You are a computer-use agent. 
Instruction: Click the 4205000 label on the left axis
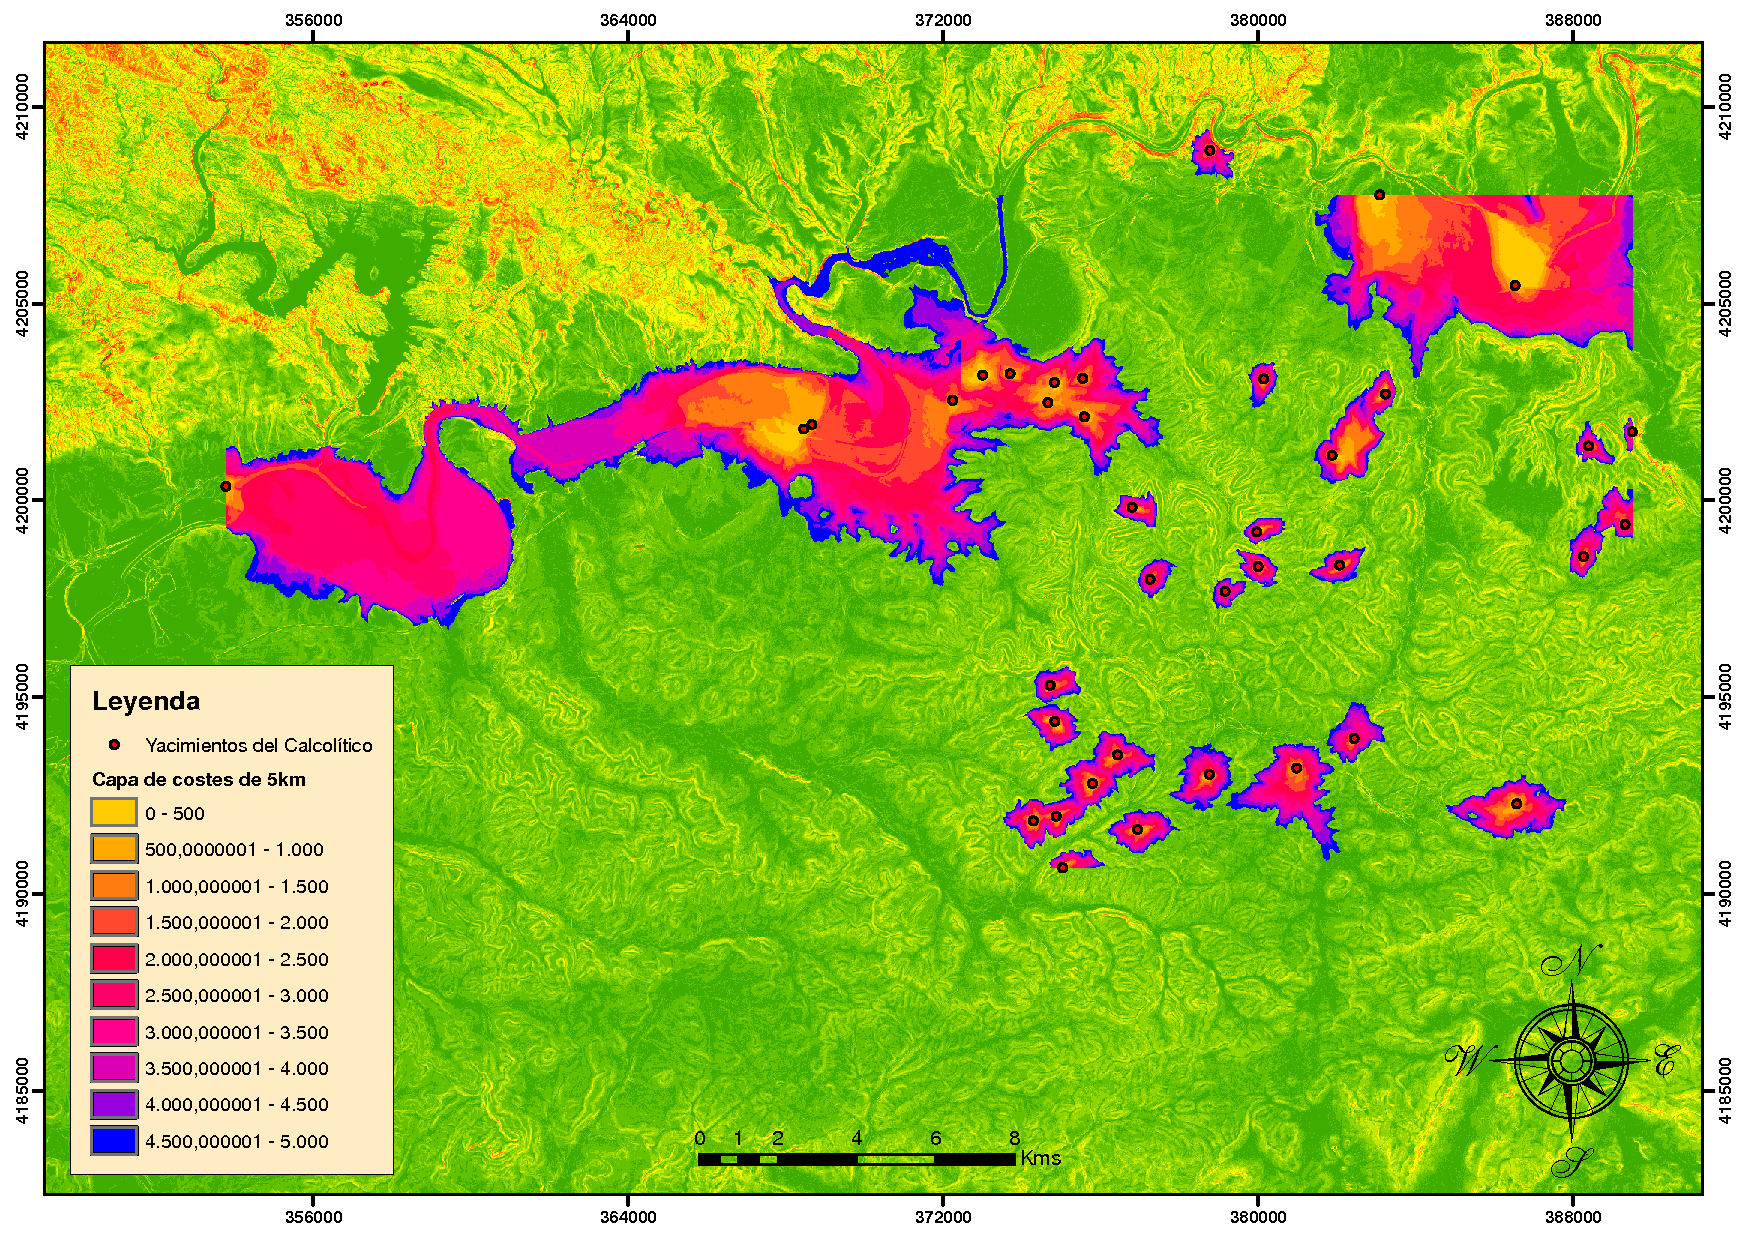tap(22, 304)
